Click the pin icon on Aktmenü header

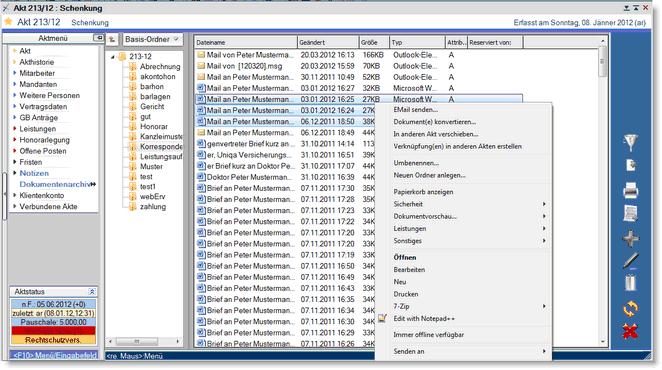[x=98, y=38]
